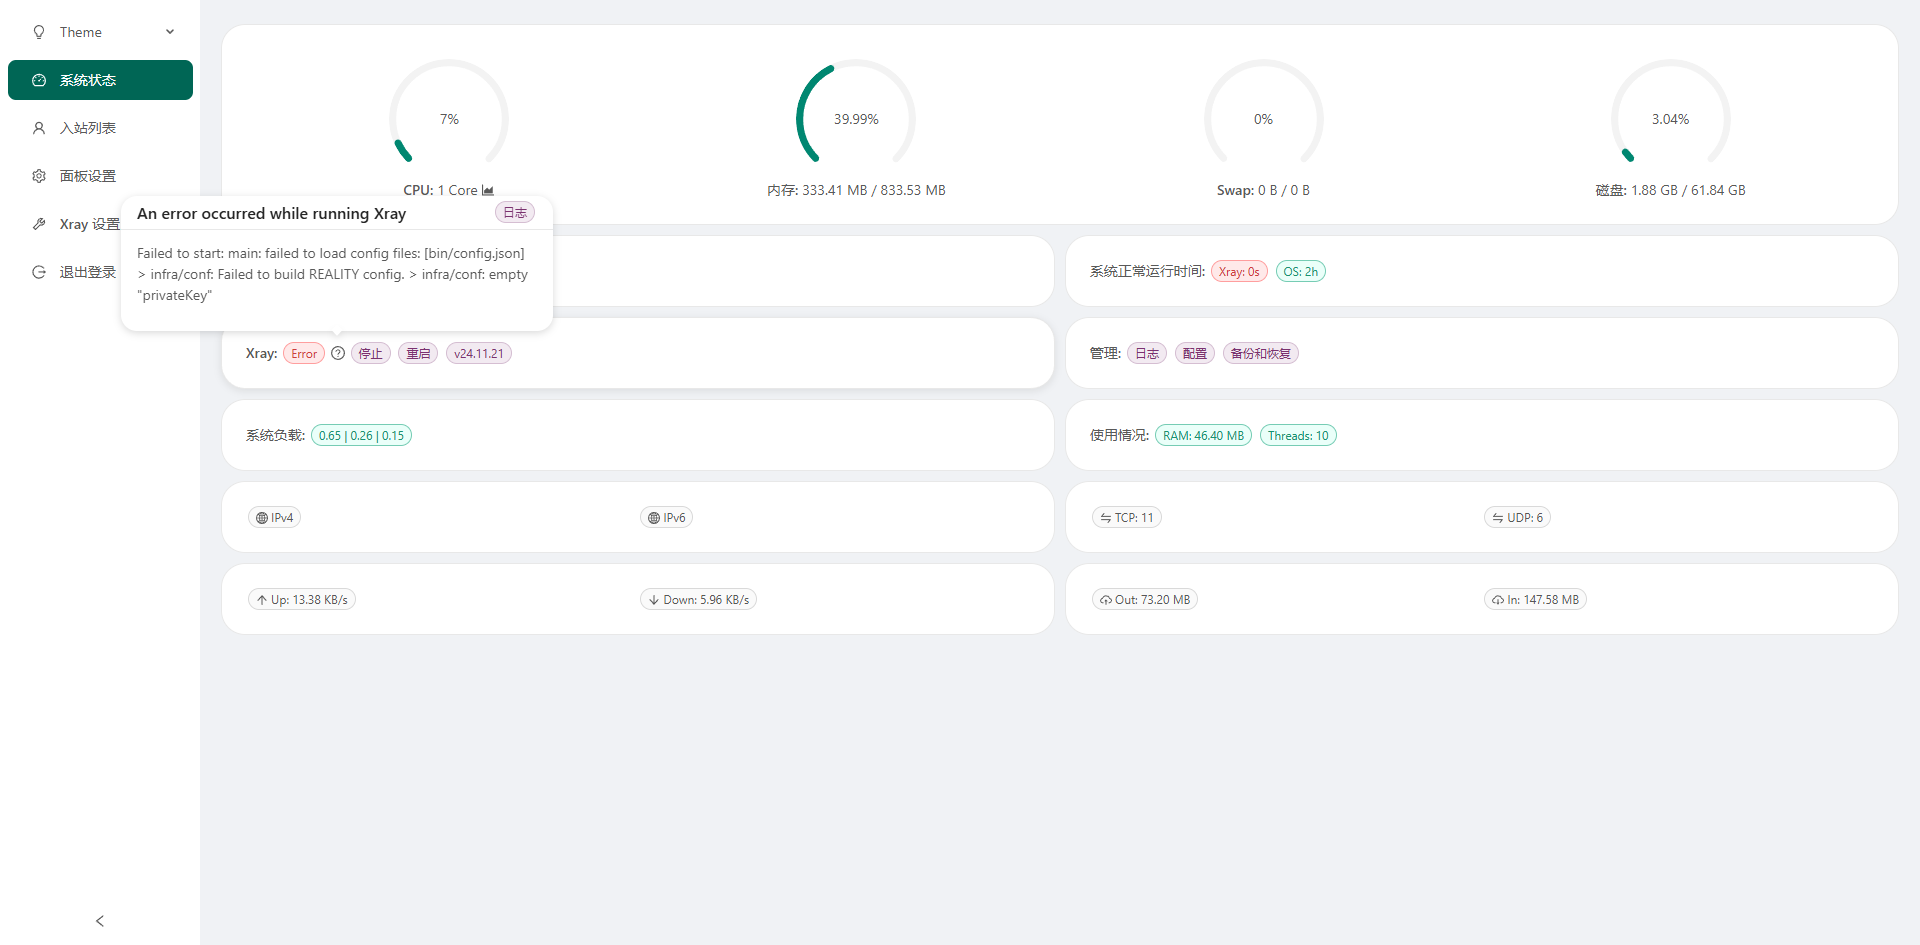Click the 磁盘: 1.88 GB / 61.84 GB label
1920x945 pixels.
[x=1670, y=190]
